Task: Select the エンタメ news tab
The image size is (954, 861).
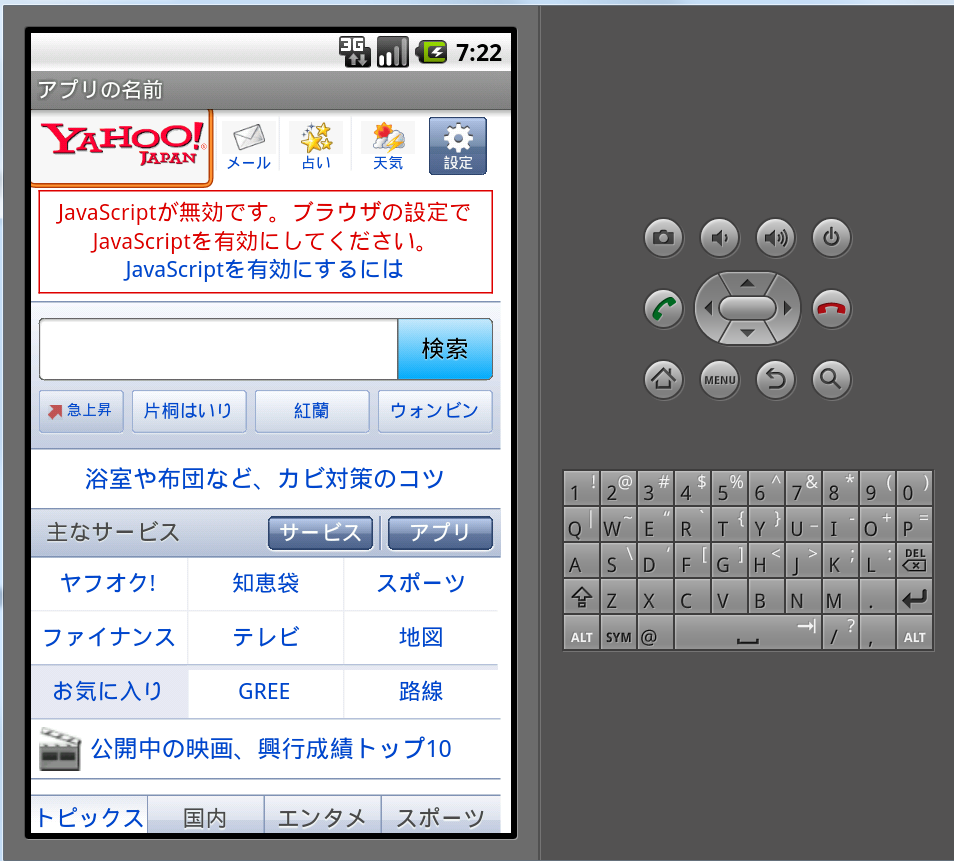Action: 322,815
